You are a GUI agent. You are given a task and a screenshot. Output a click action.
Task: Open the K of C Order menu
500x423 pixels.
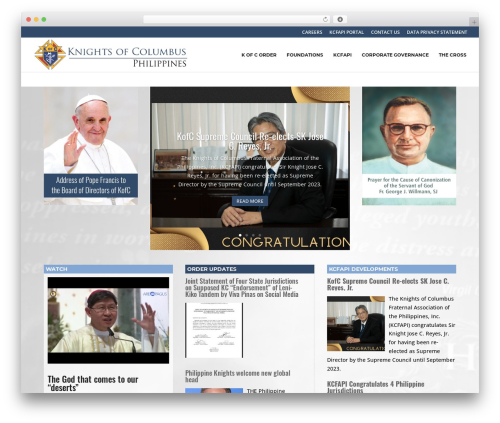(x=259, y=55)
